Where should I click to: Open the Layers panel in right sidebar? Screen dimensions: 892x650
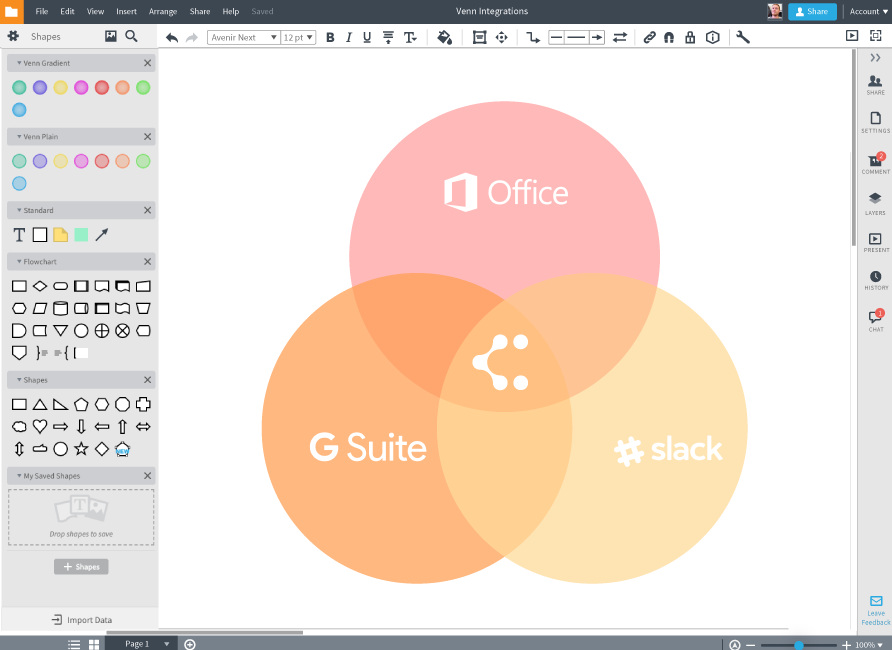pos(876,204)
